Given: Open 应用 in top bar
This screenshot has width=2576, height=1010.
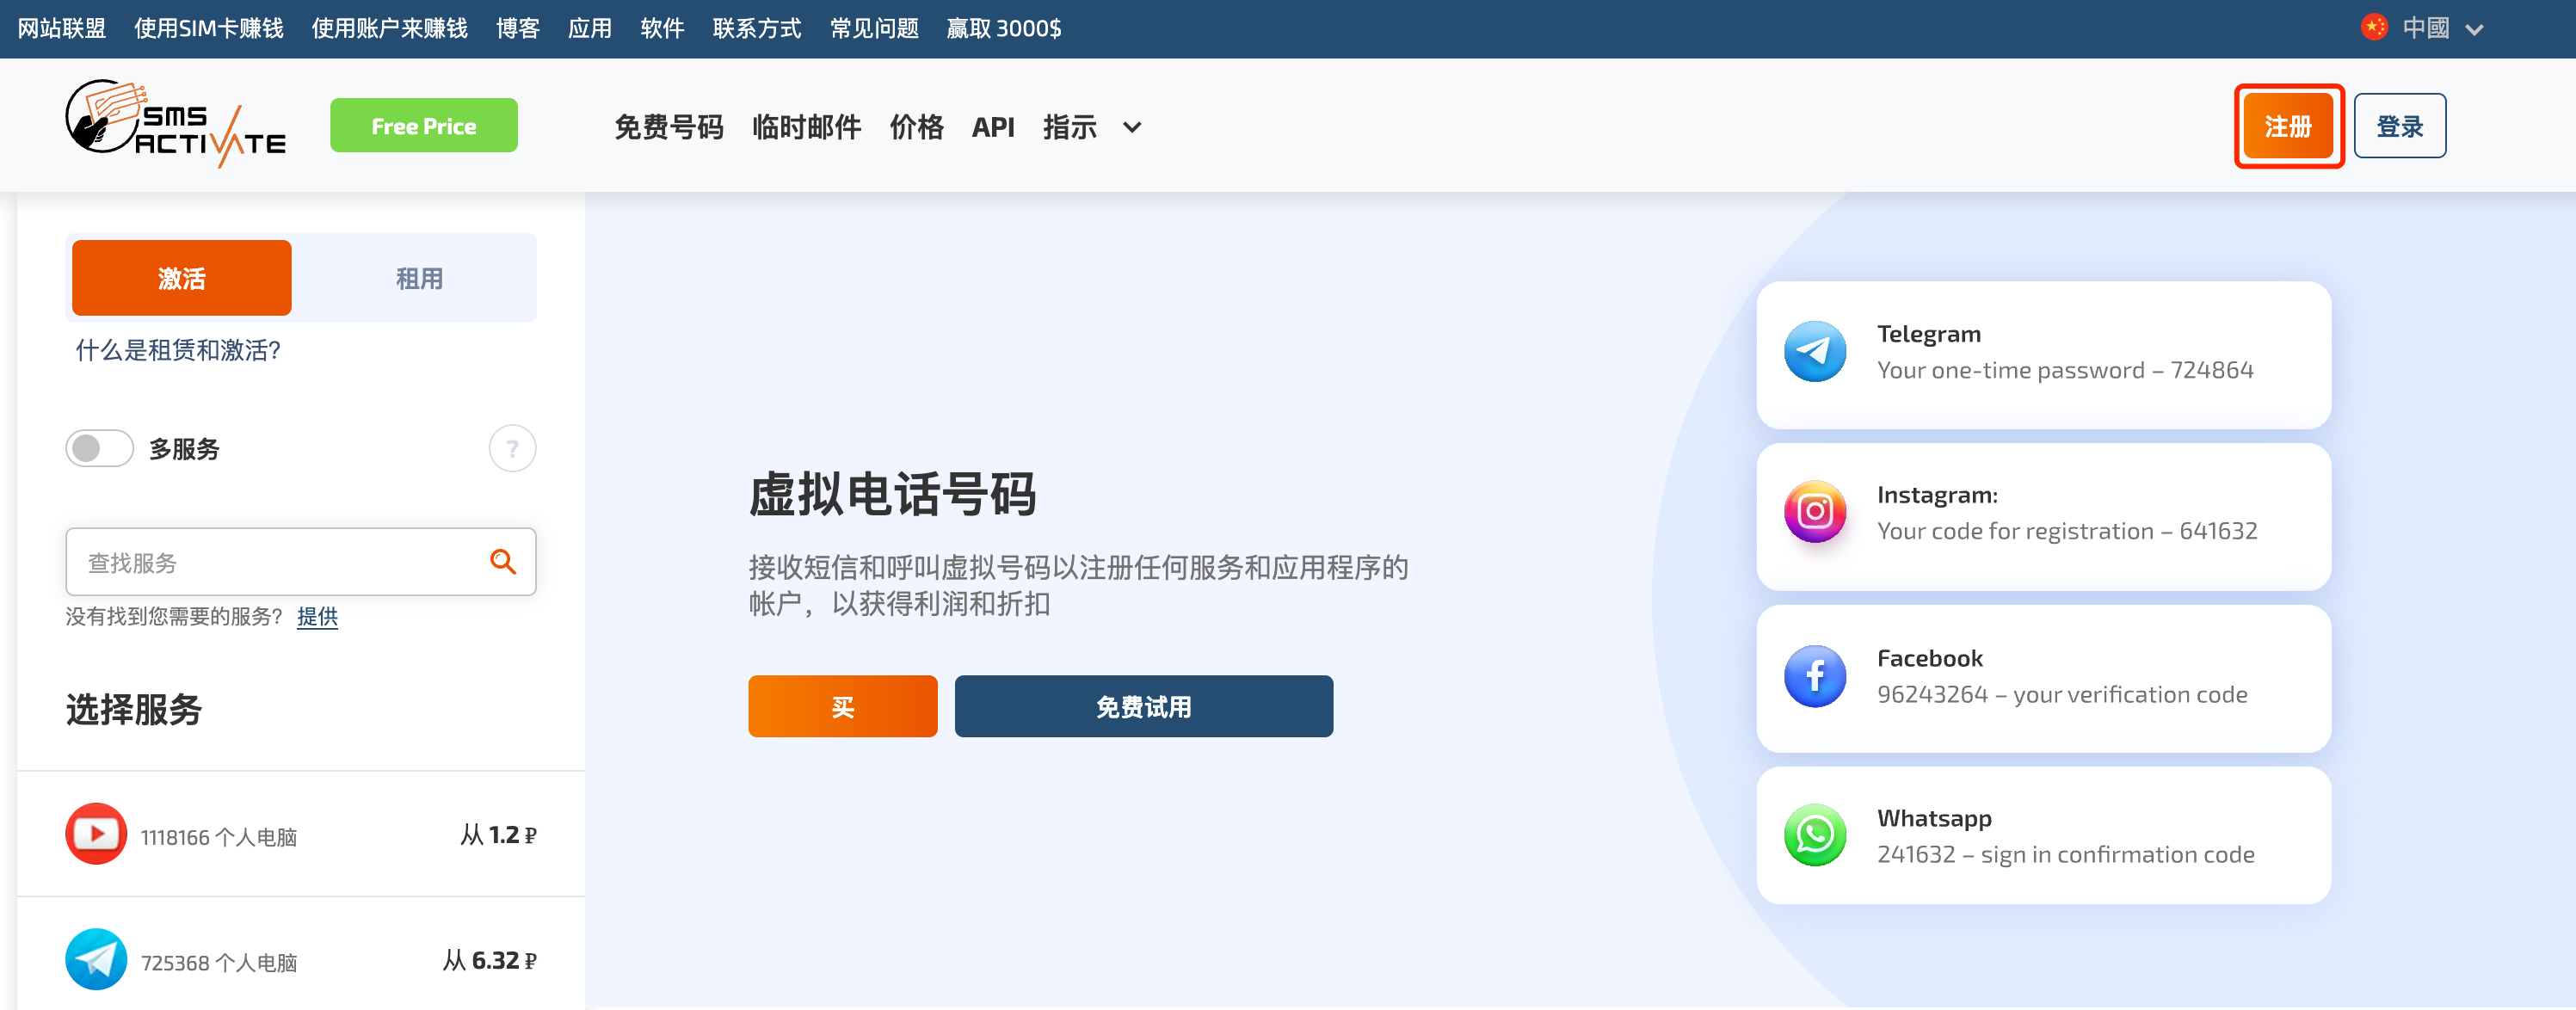Looking at the screenshot, I should [590, 28].
